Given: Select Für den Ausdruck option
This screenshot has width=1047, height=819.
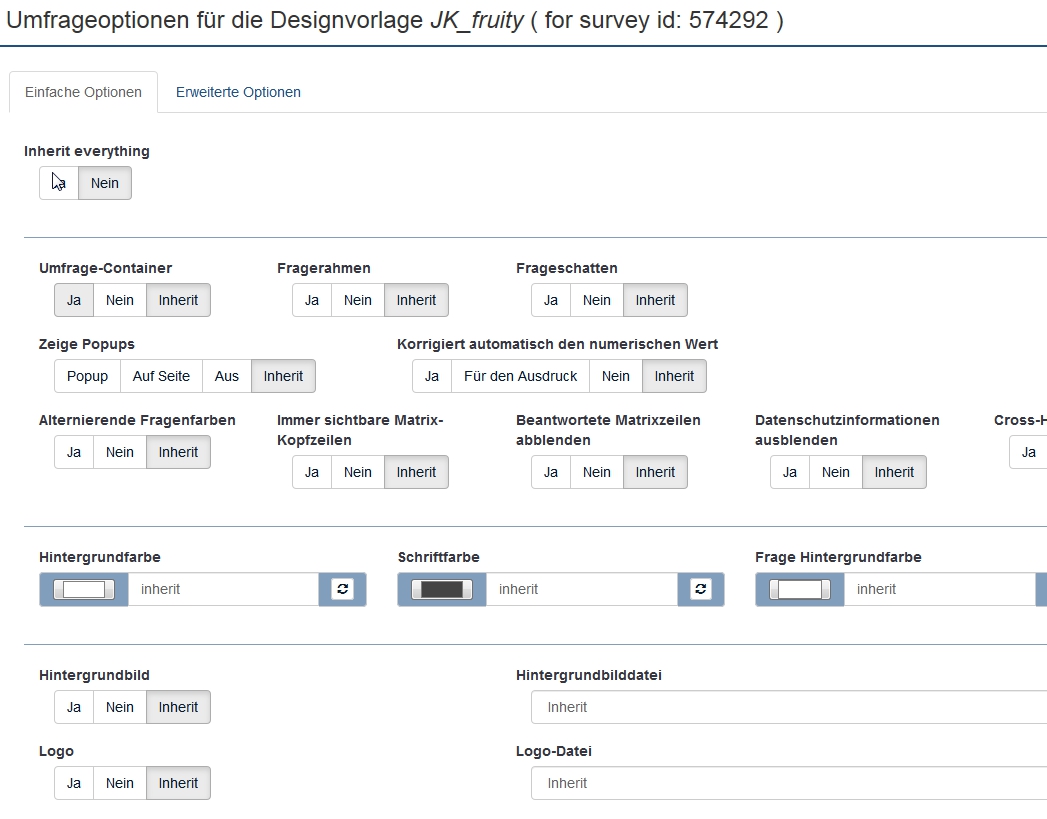Looking at the screenshot, I should [520, 376].
